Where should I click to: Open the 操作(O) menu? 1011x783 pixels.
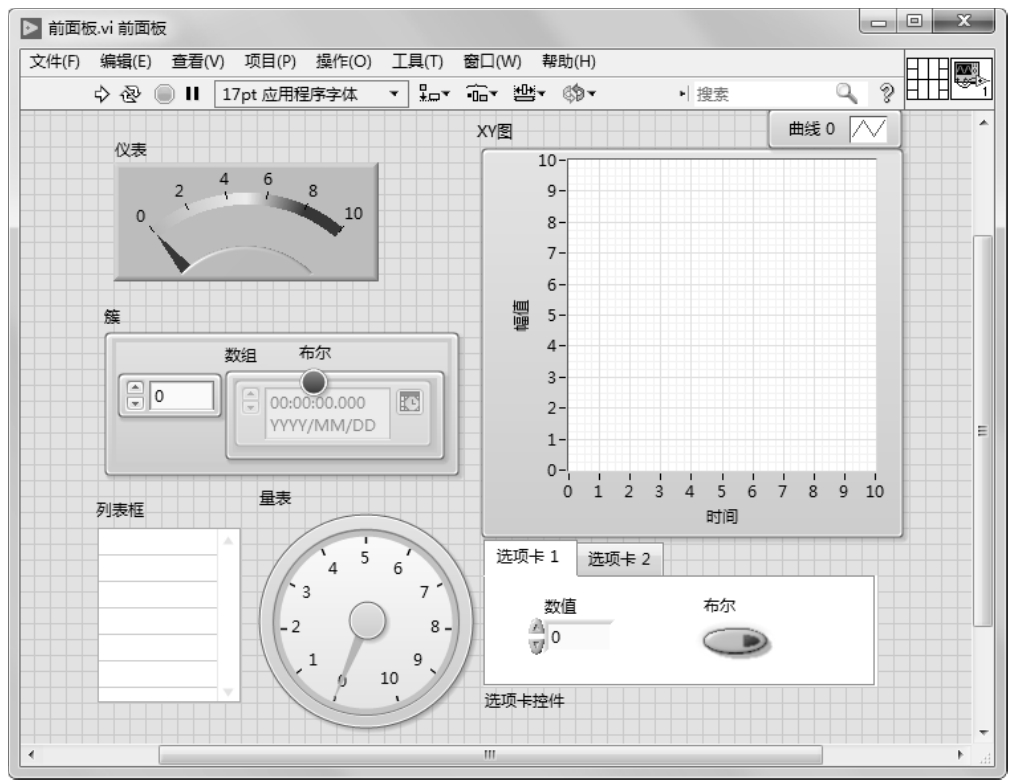point(344,61)
